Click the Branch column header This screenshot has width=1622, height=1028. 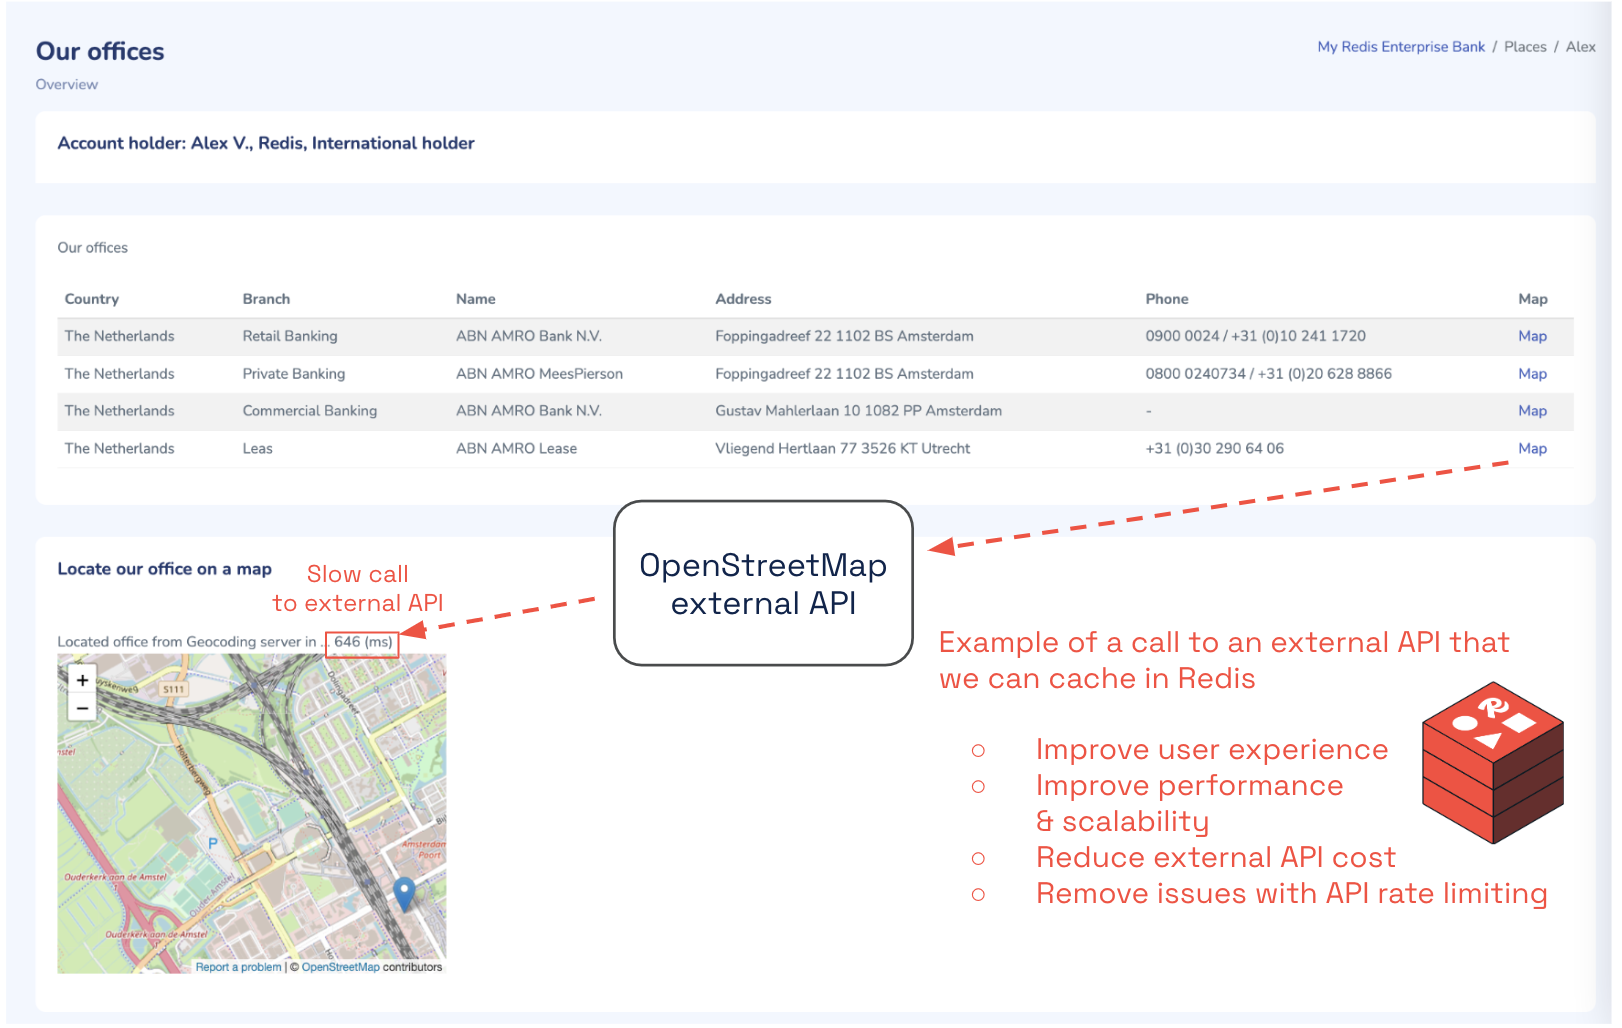[x=266, y=299]
